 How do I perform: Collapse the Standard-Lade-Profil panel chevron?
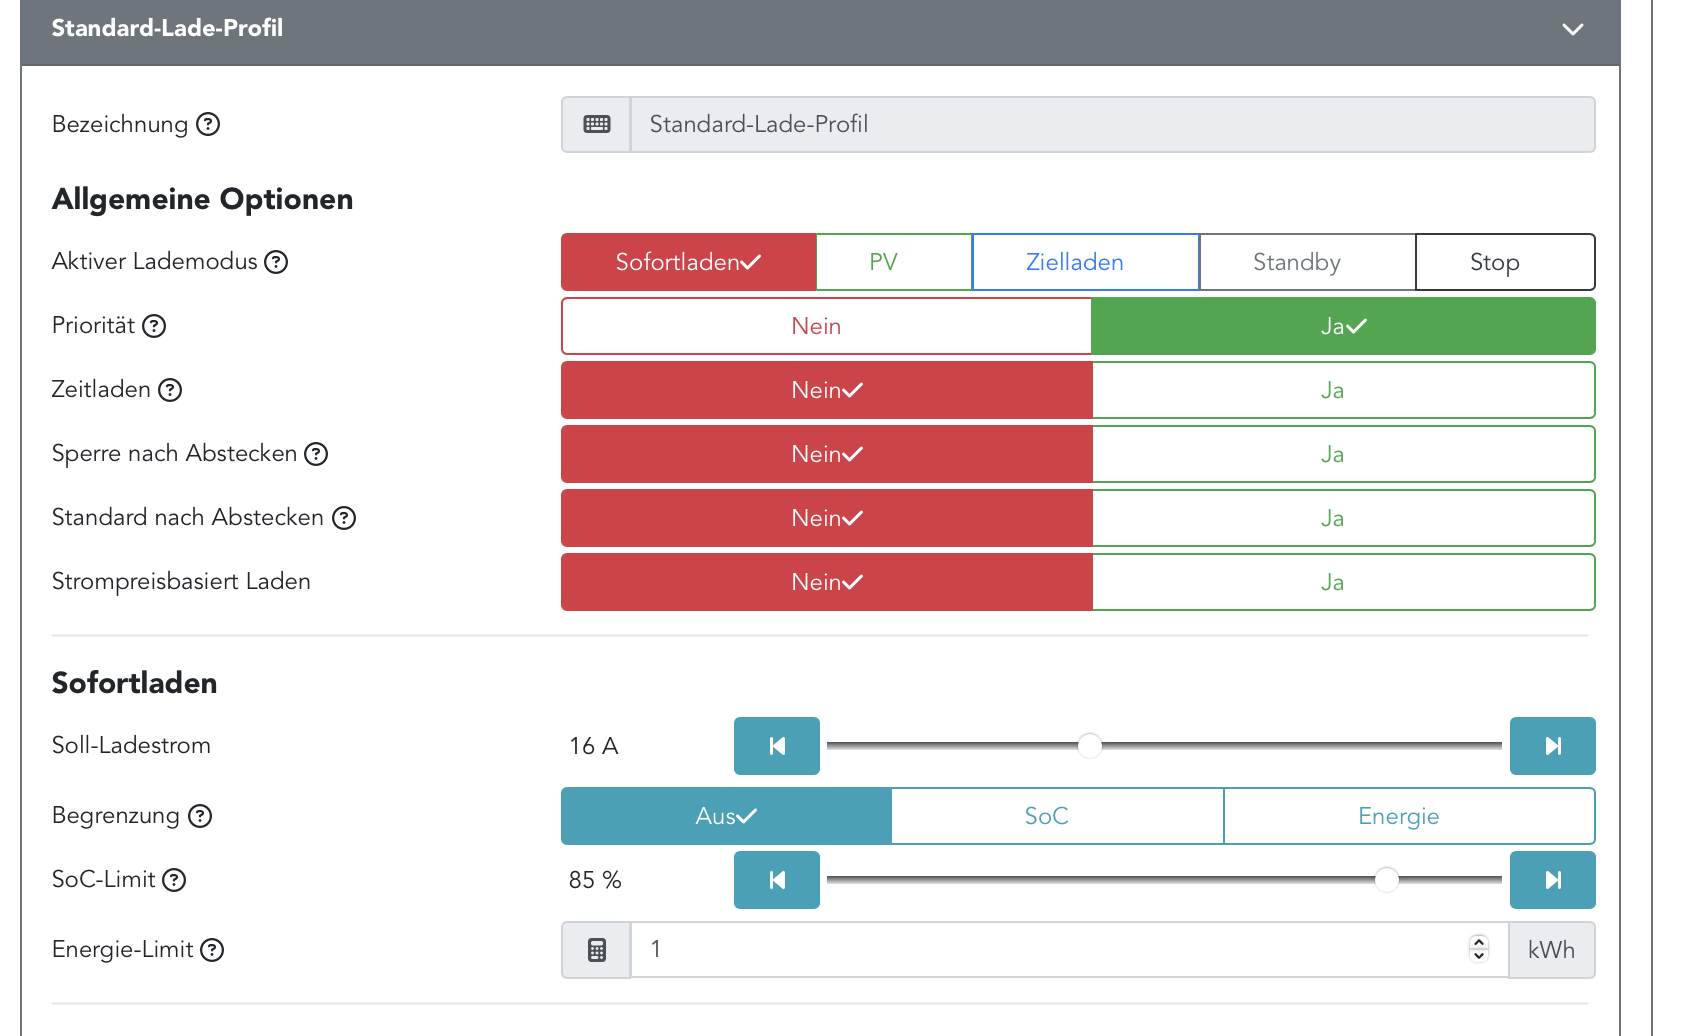tap(1572, 29)
